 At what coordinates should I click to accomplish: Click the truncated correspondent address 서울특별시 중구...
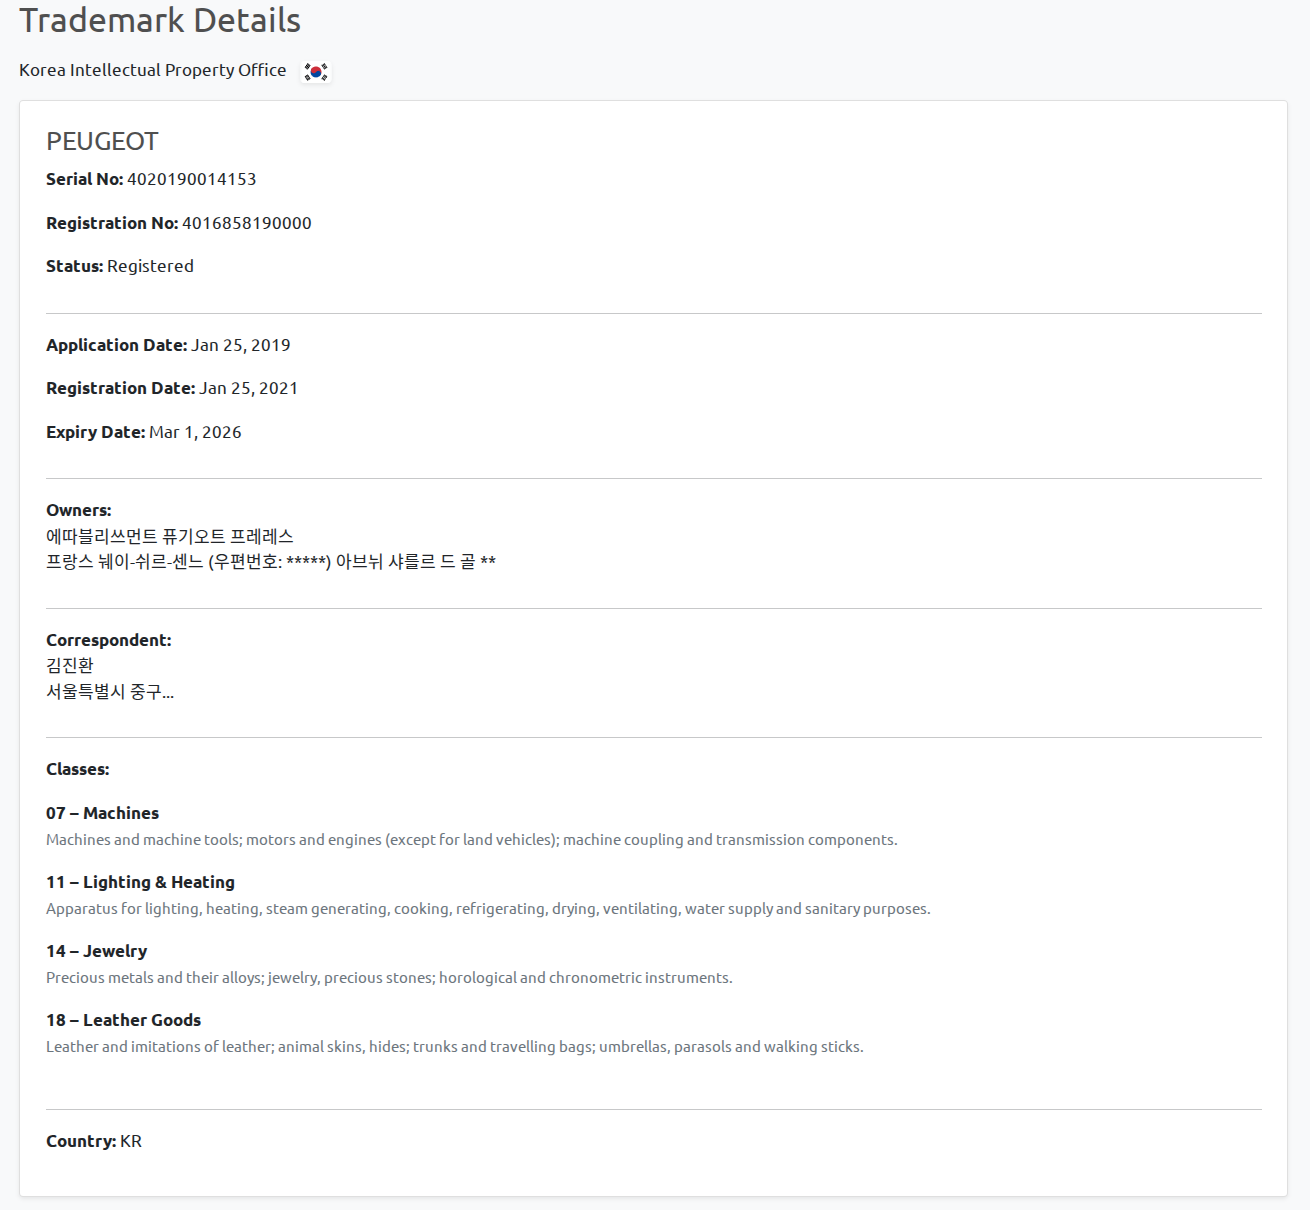tap(109, 692)
